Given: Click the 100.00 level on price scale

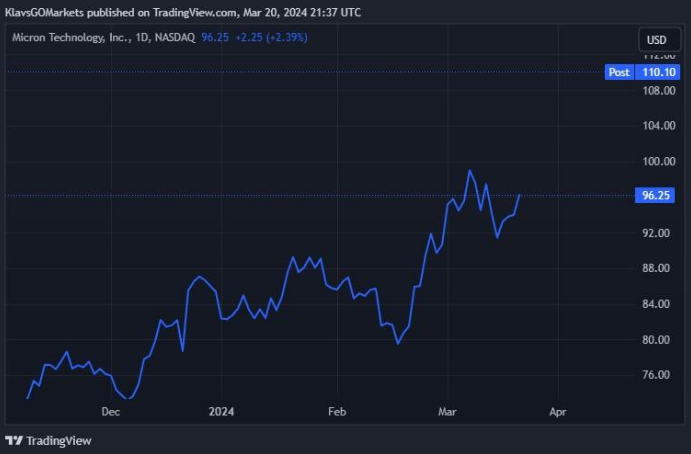Looking at the screenshot, I should [656, 161].
